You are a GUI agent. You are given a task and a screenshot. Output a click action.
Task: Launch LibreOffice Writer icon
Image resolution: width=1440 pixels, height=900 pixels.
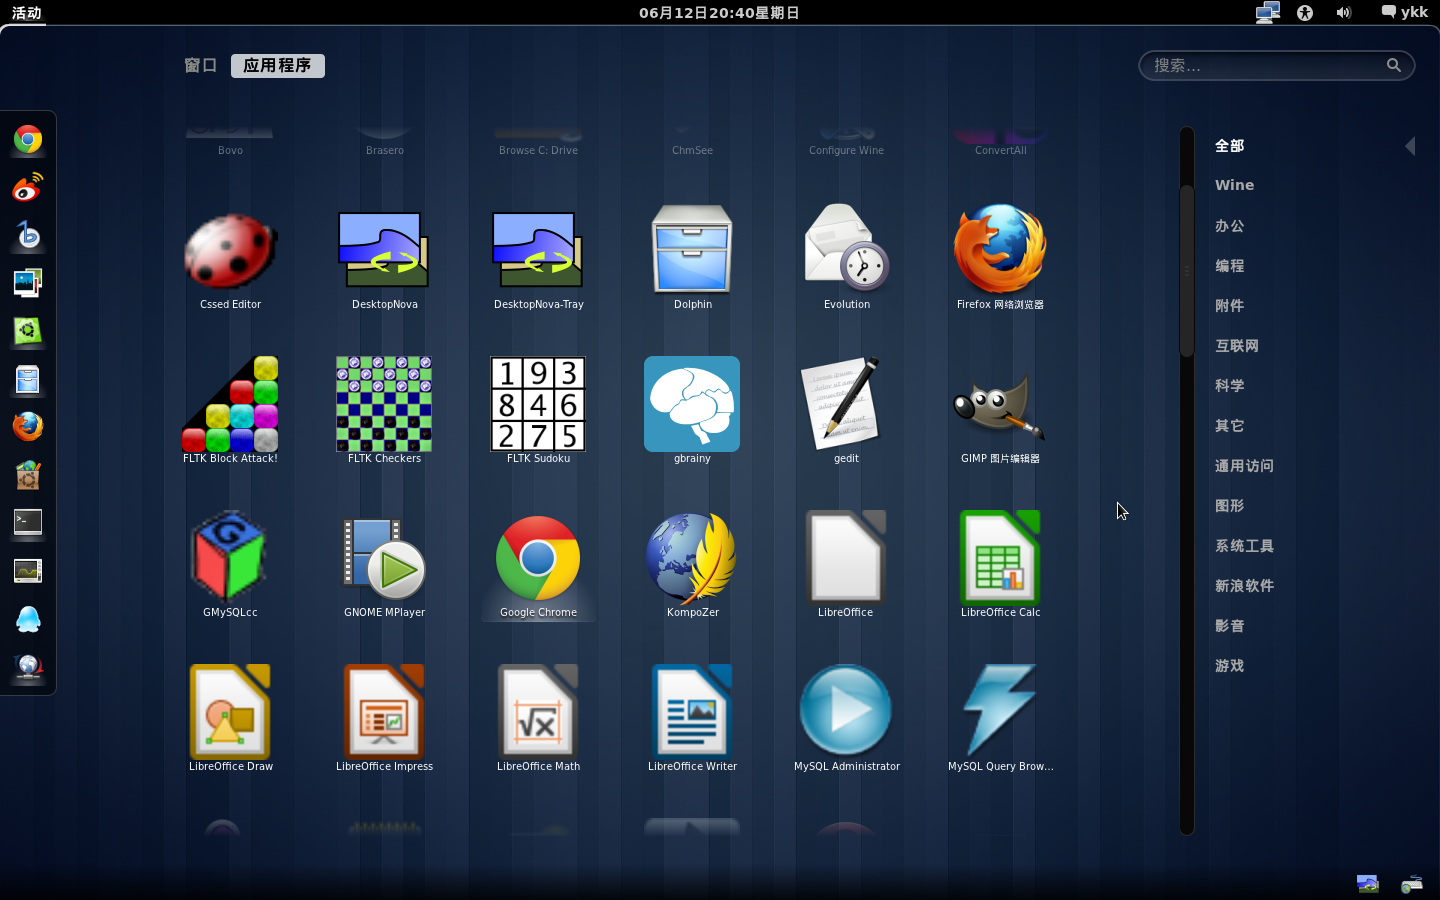pyautogui.click(x=692, y=712)
